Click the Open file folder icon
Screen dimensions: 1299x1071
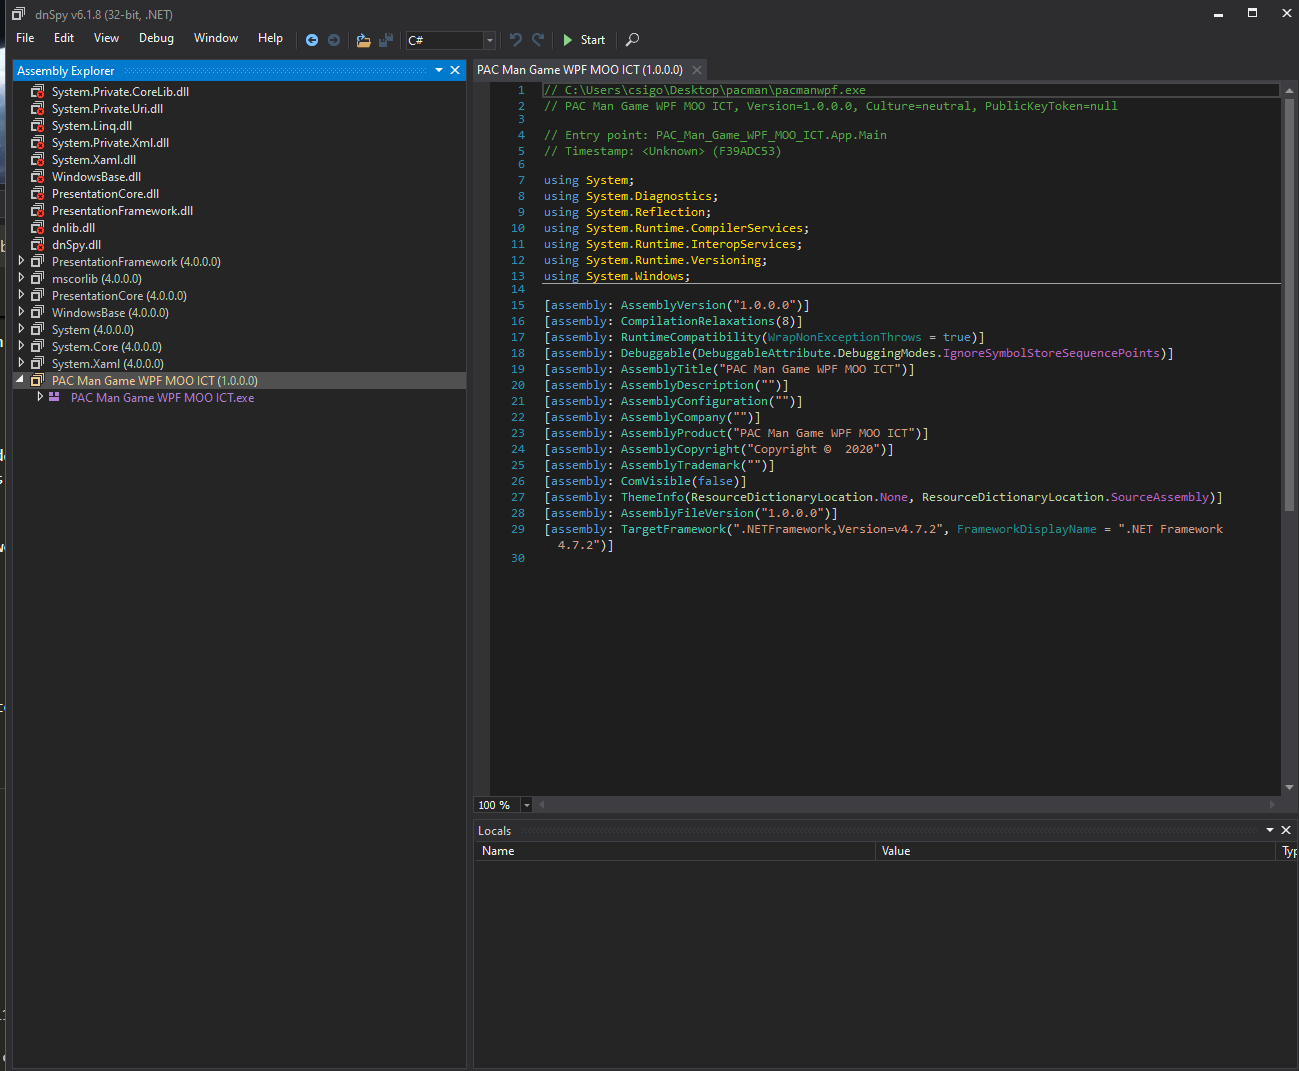click(x=363, y=40)
